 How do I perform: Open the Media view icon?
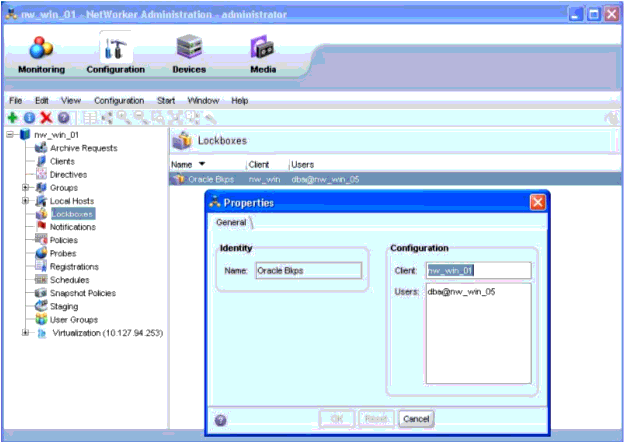click(262, 48)
